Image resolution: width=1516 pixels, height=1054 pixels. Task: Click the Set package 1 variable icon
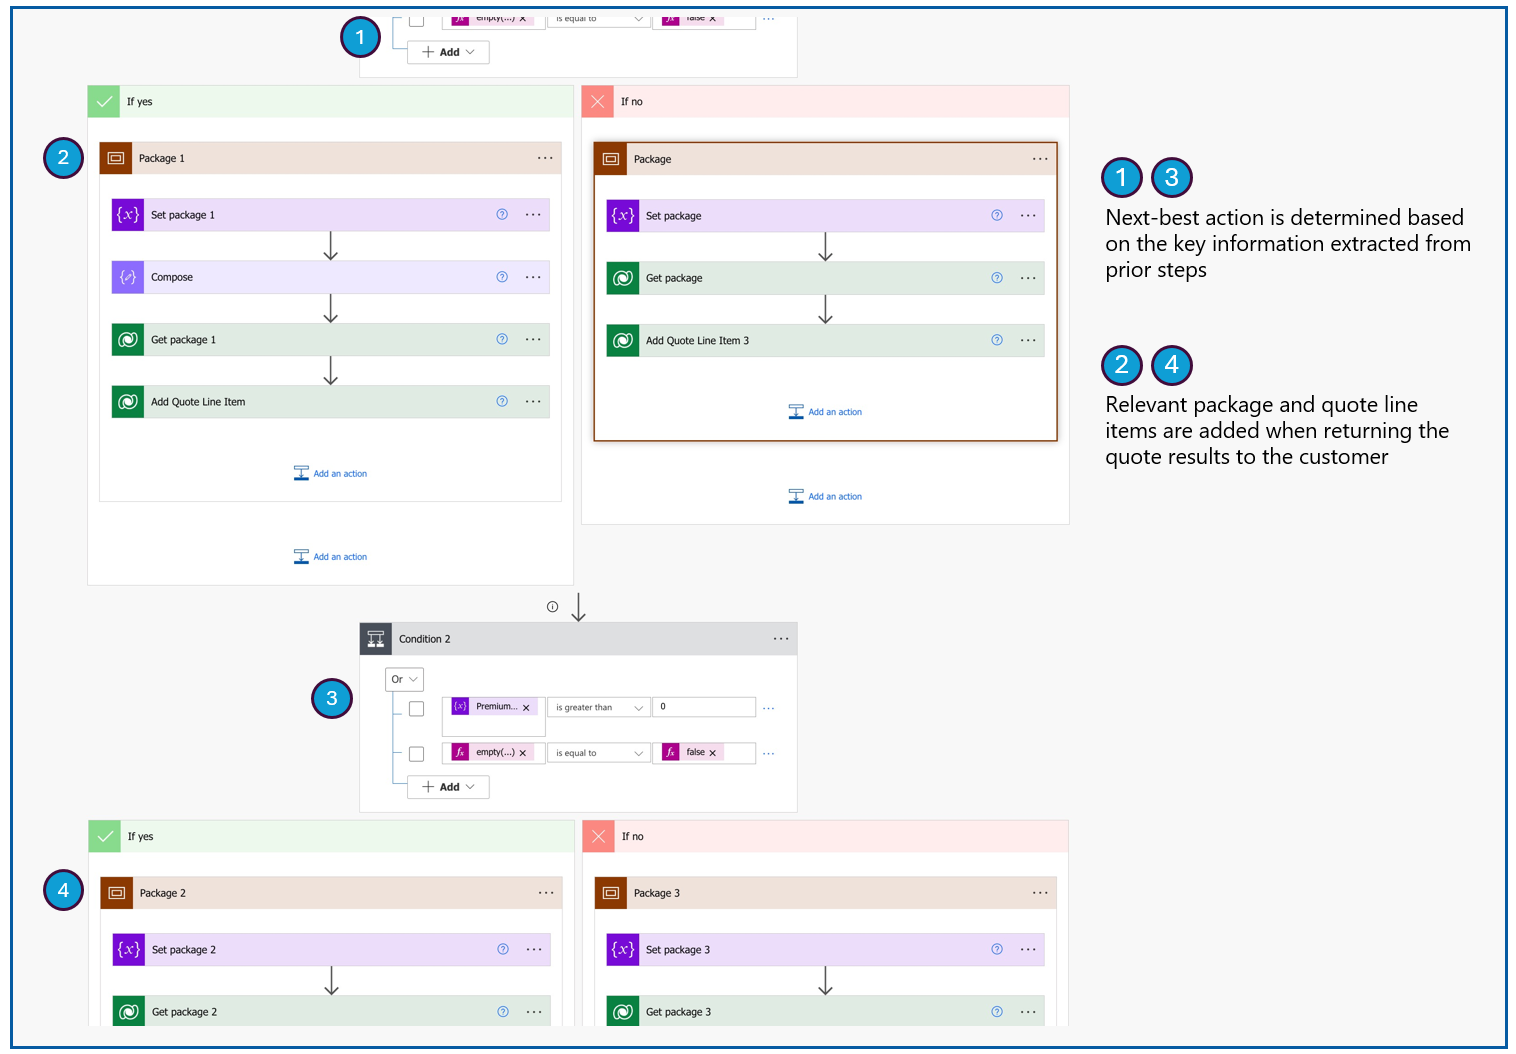[127, 214]
